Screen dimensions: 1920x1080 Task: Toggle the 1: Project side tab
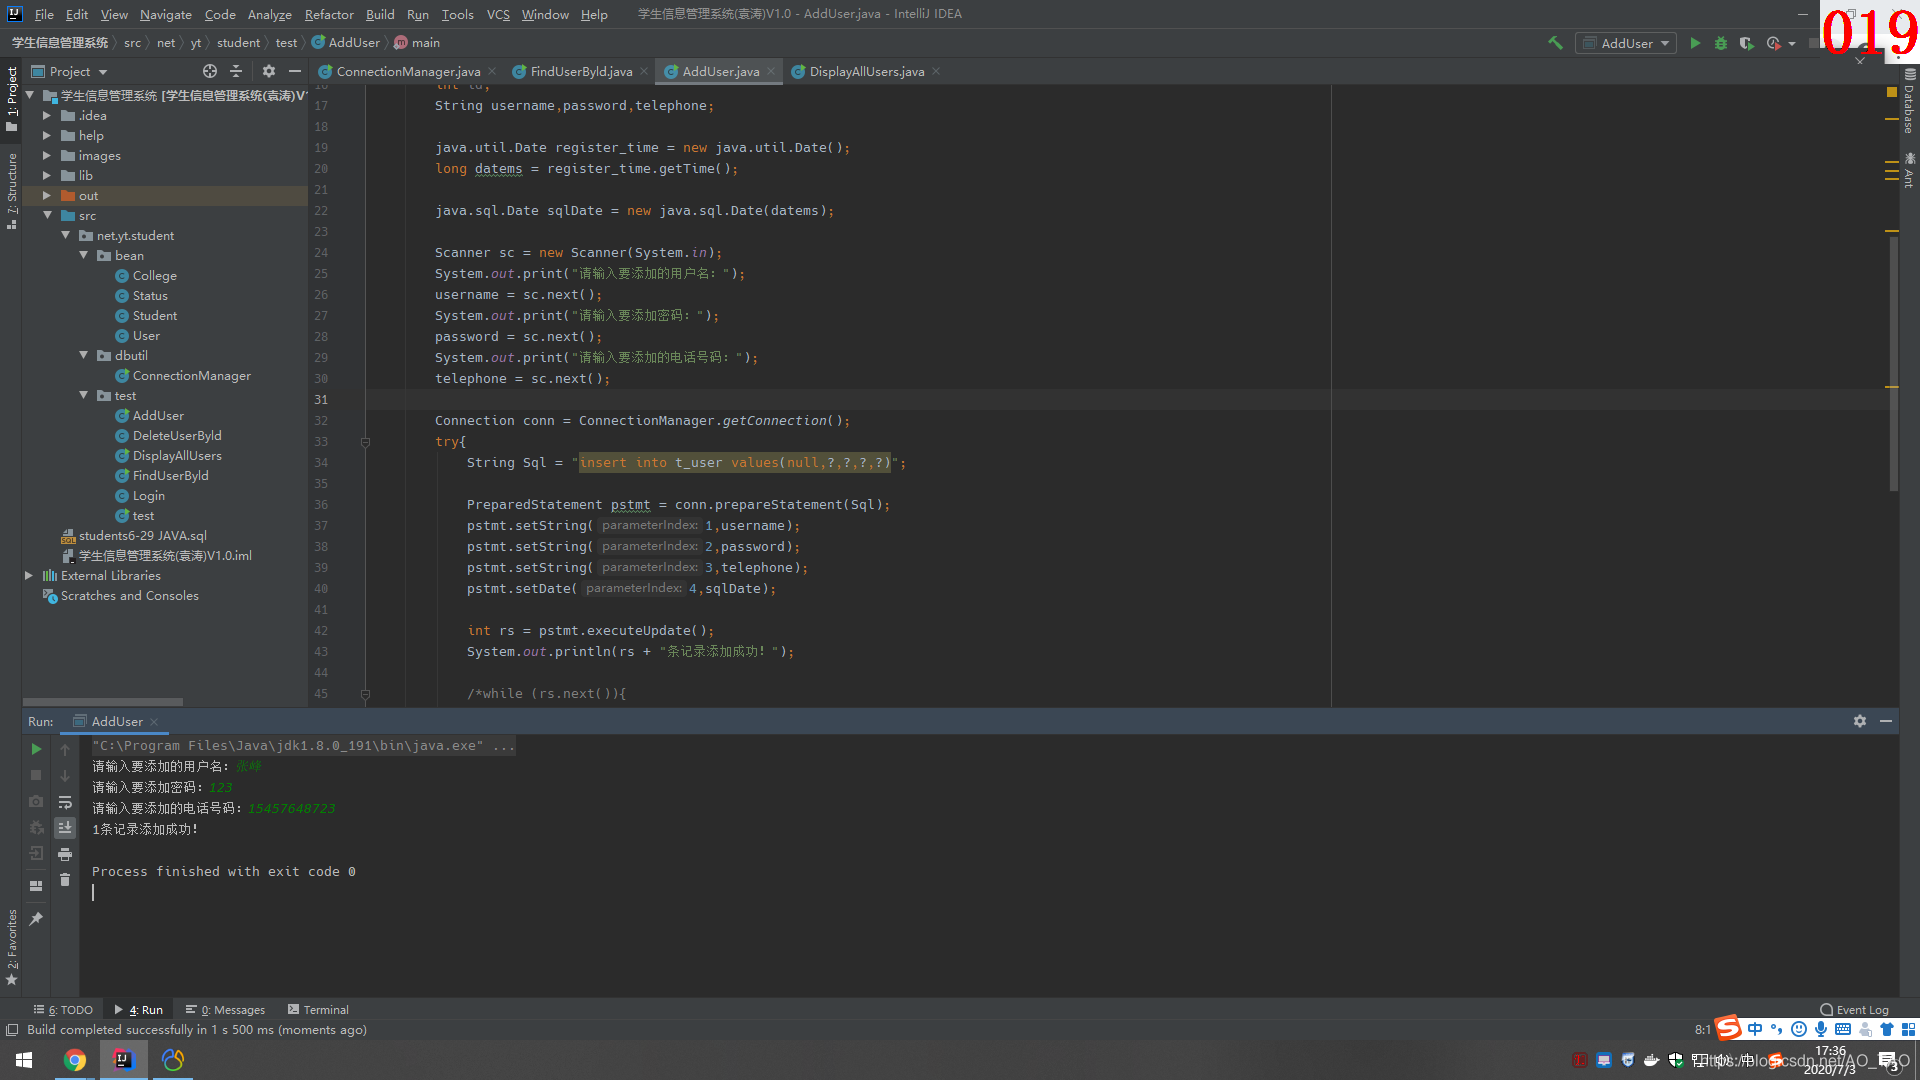click(x=11, y=98)
